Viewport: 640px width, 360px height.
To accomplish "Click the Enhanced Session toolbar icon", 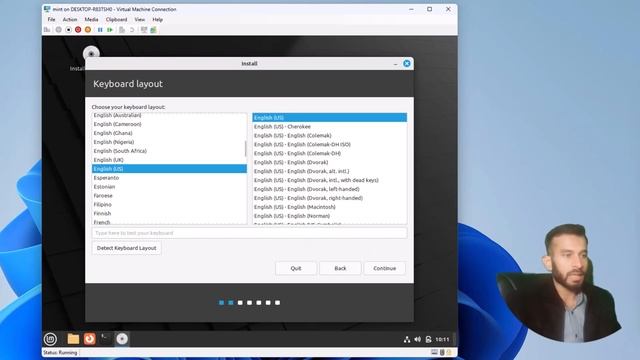I will 144,30.
